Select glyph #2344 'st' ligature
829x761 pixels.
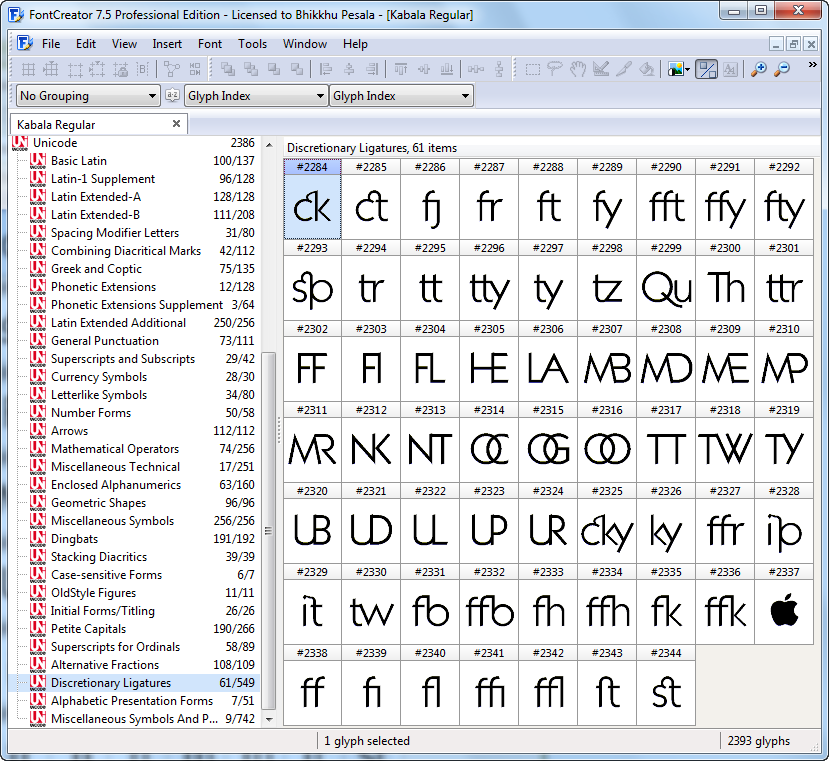tap(666, 685)
